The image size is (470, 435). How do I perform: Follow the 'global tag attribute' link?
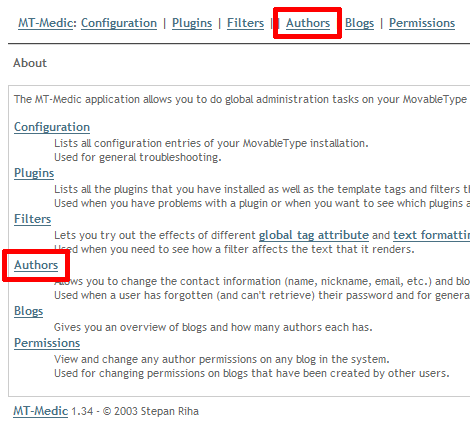click(x=314, y=235)
